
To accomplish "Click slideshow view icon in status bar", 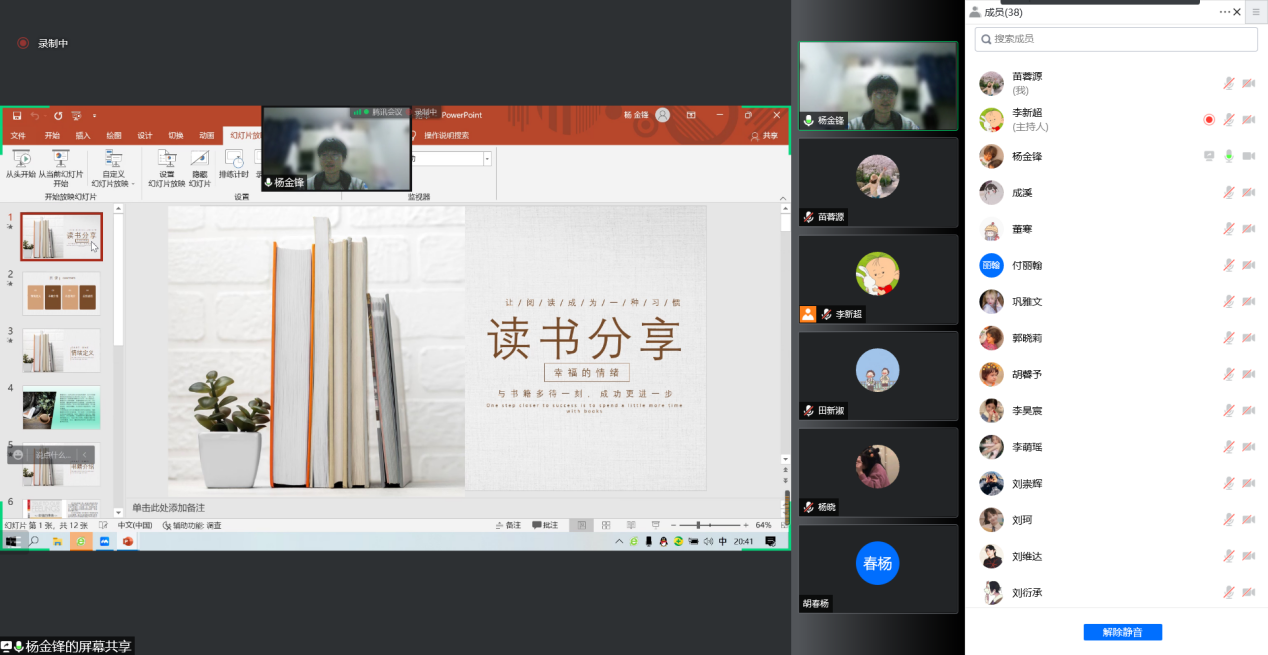I will [656, 525].
